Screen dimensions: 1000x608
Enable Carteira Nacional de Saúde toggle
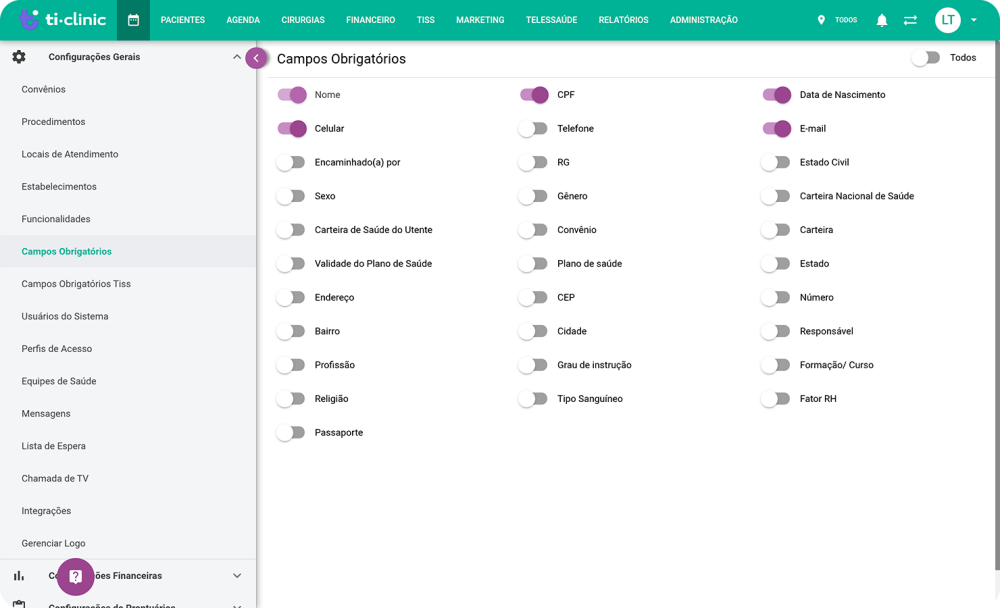pos(776,196)
